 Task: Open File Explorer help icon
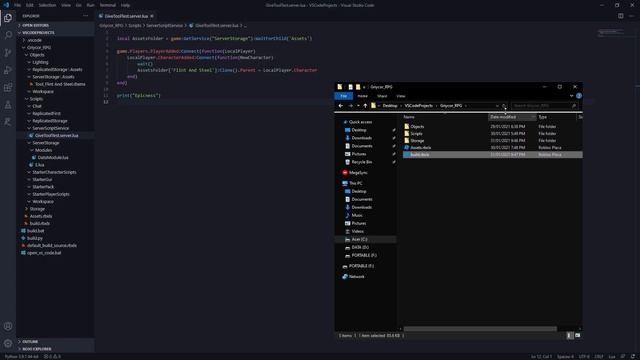coord(579,96)
